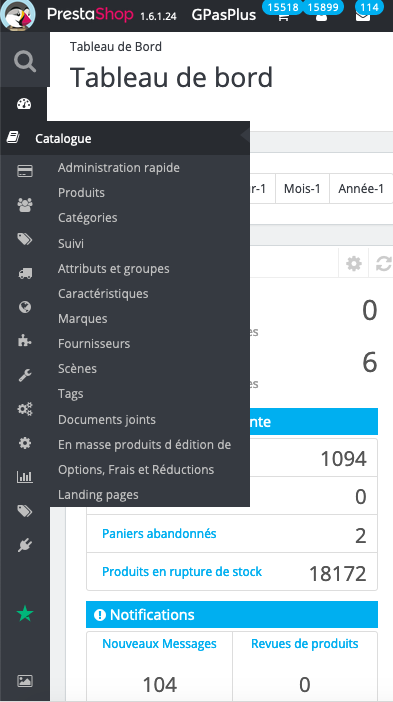Open Produits en rupture de stock link
393x702 pixels.
[x=182, y=572]
